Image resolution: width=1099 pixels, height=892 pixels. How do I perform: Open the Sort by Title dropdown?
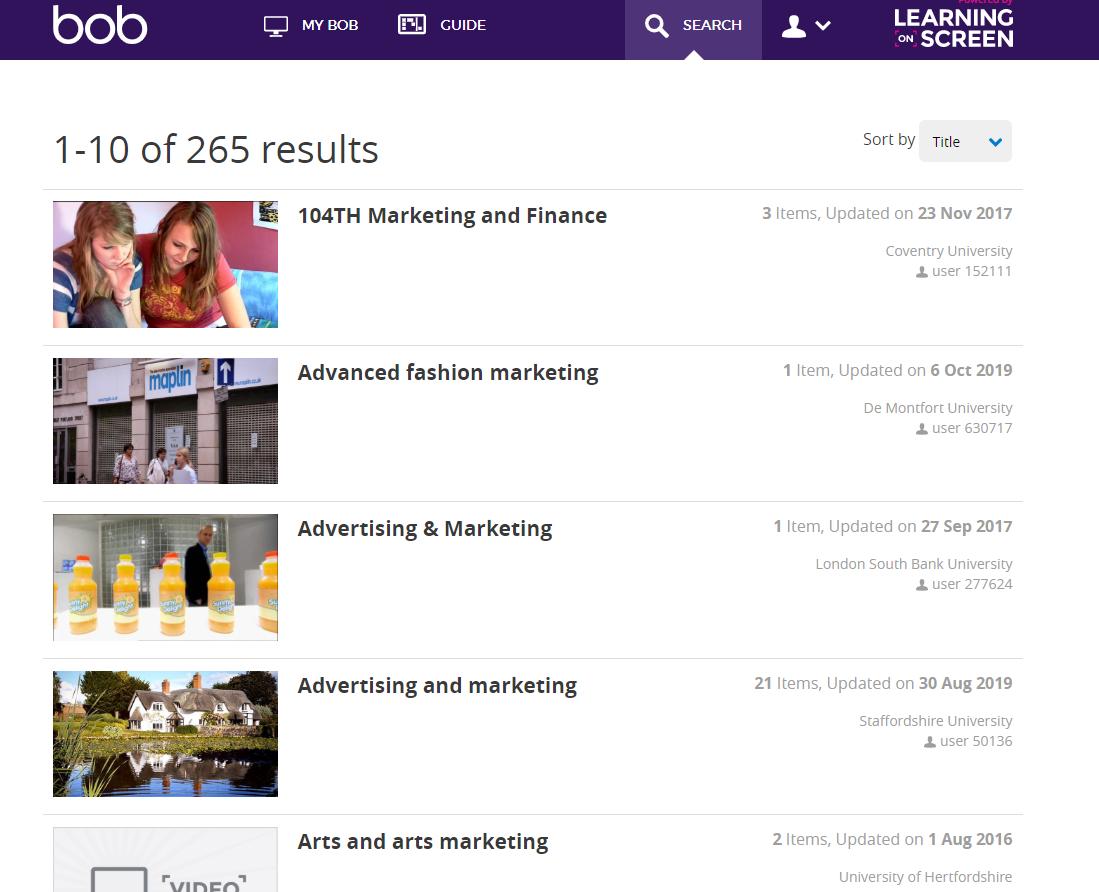965,142
